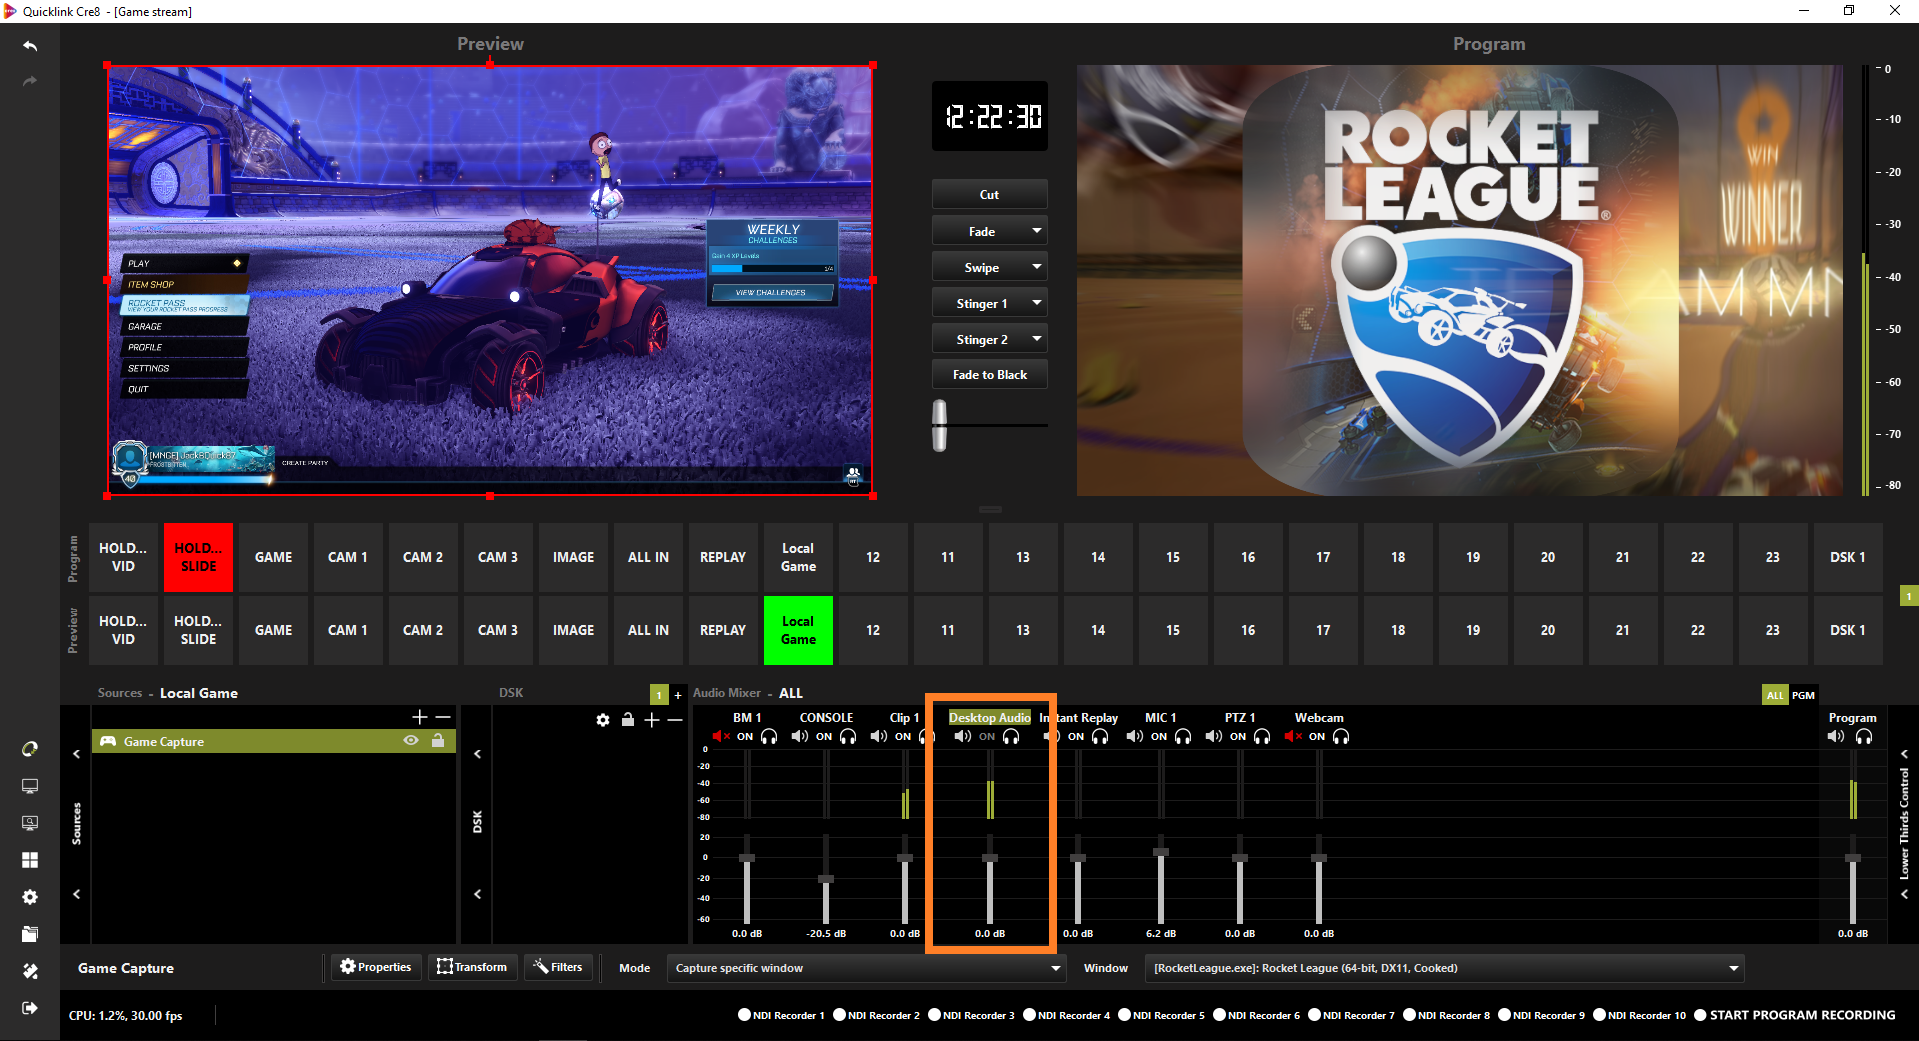Image resolution: width=1919 pixels, height=1041 pixels.
Task: Click the CONSOLE headphones monitor icon
Action: (848, 737)
